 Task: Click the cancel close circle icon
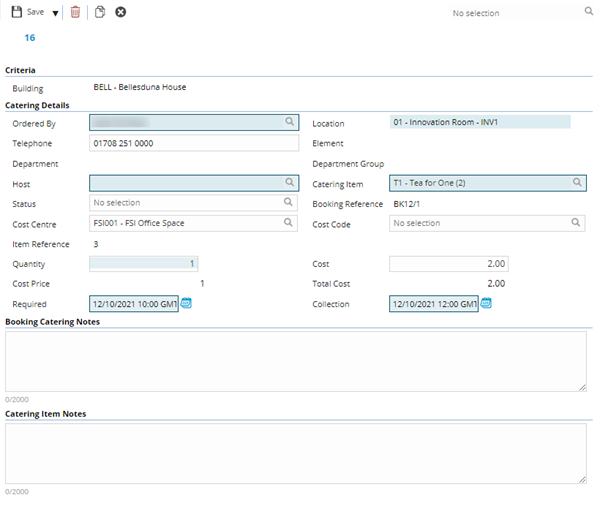pyautogui.click(x=121, y=12)
